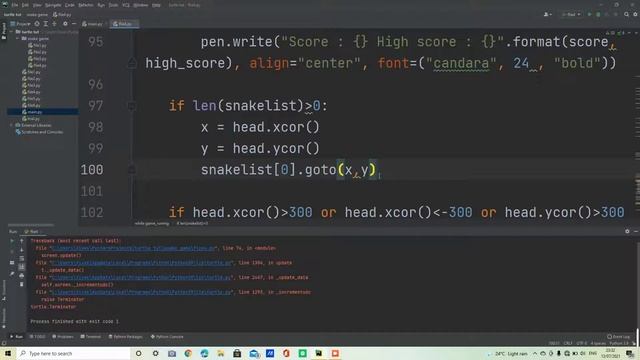Click the user account icon in toolbar

[x=547, y=14]
